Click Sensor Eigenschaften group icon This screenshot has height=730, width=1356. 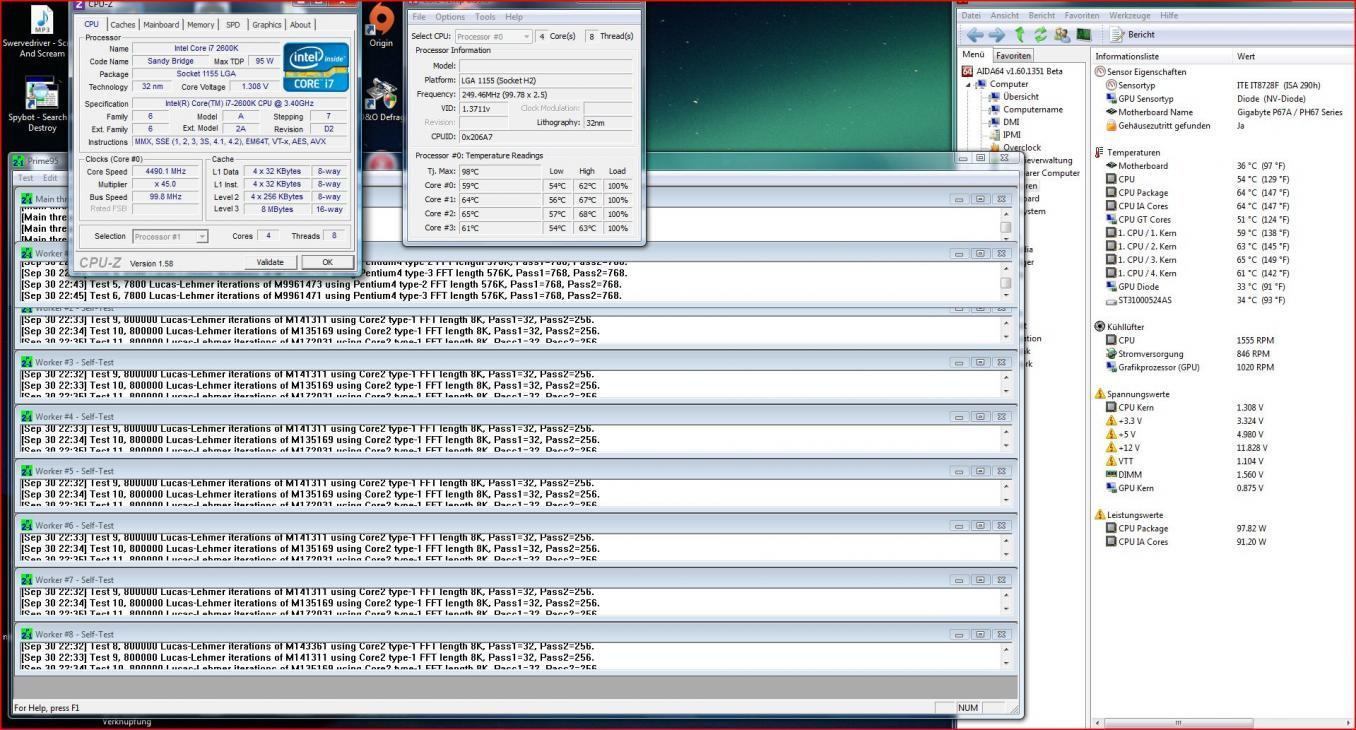pos(1100,72)
